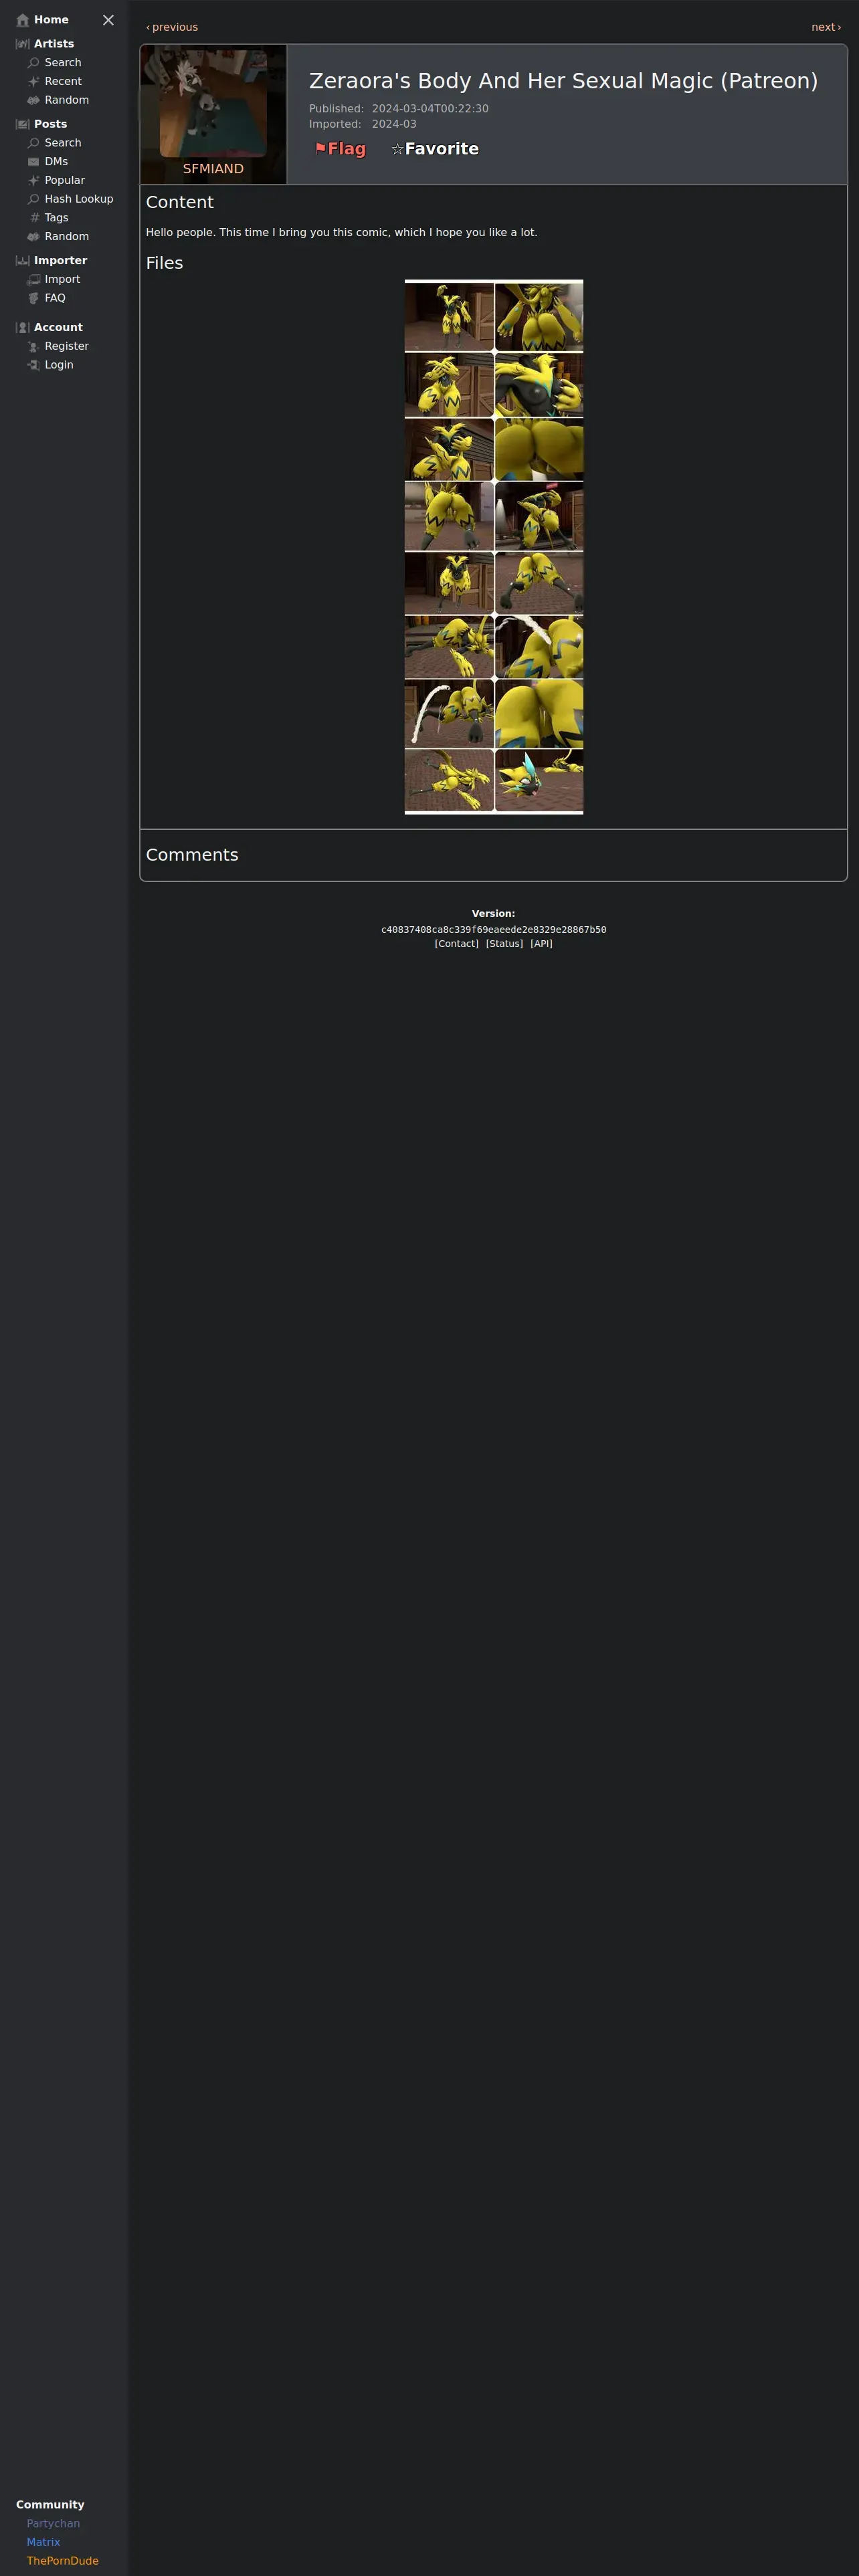This screenshot has width=859, height=2576.
Task: Open the attached file image preview
Action: [x=494, y=547]
